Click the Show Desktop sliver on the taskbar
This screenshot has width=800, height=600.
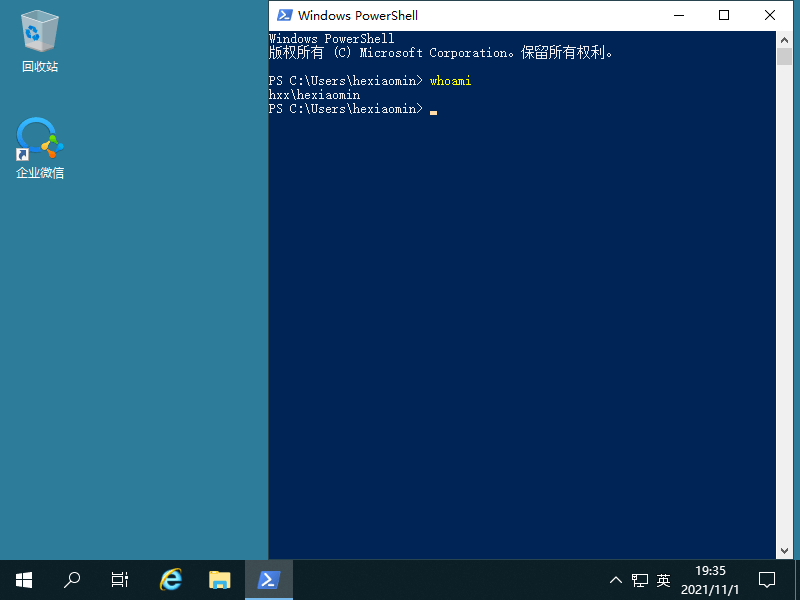pos(797,580)
